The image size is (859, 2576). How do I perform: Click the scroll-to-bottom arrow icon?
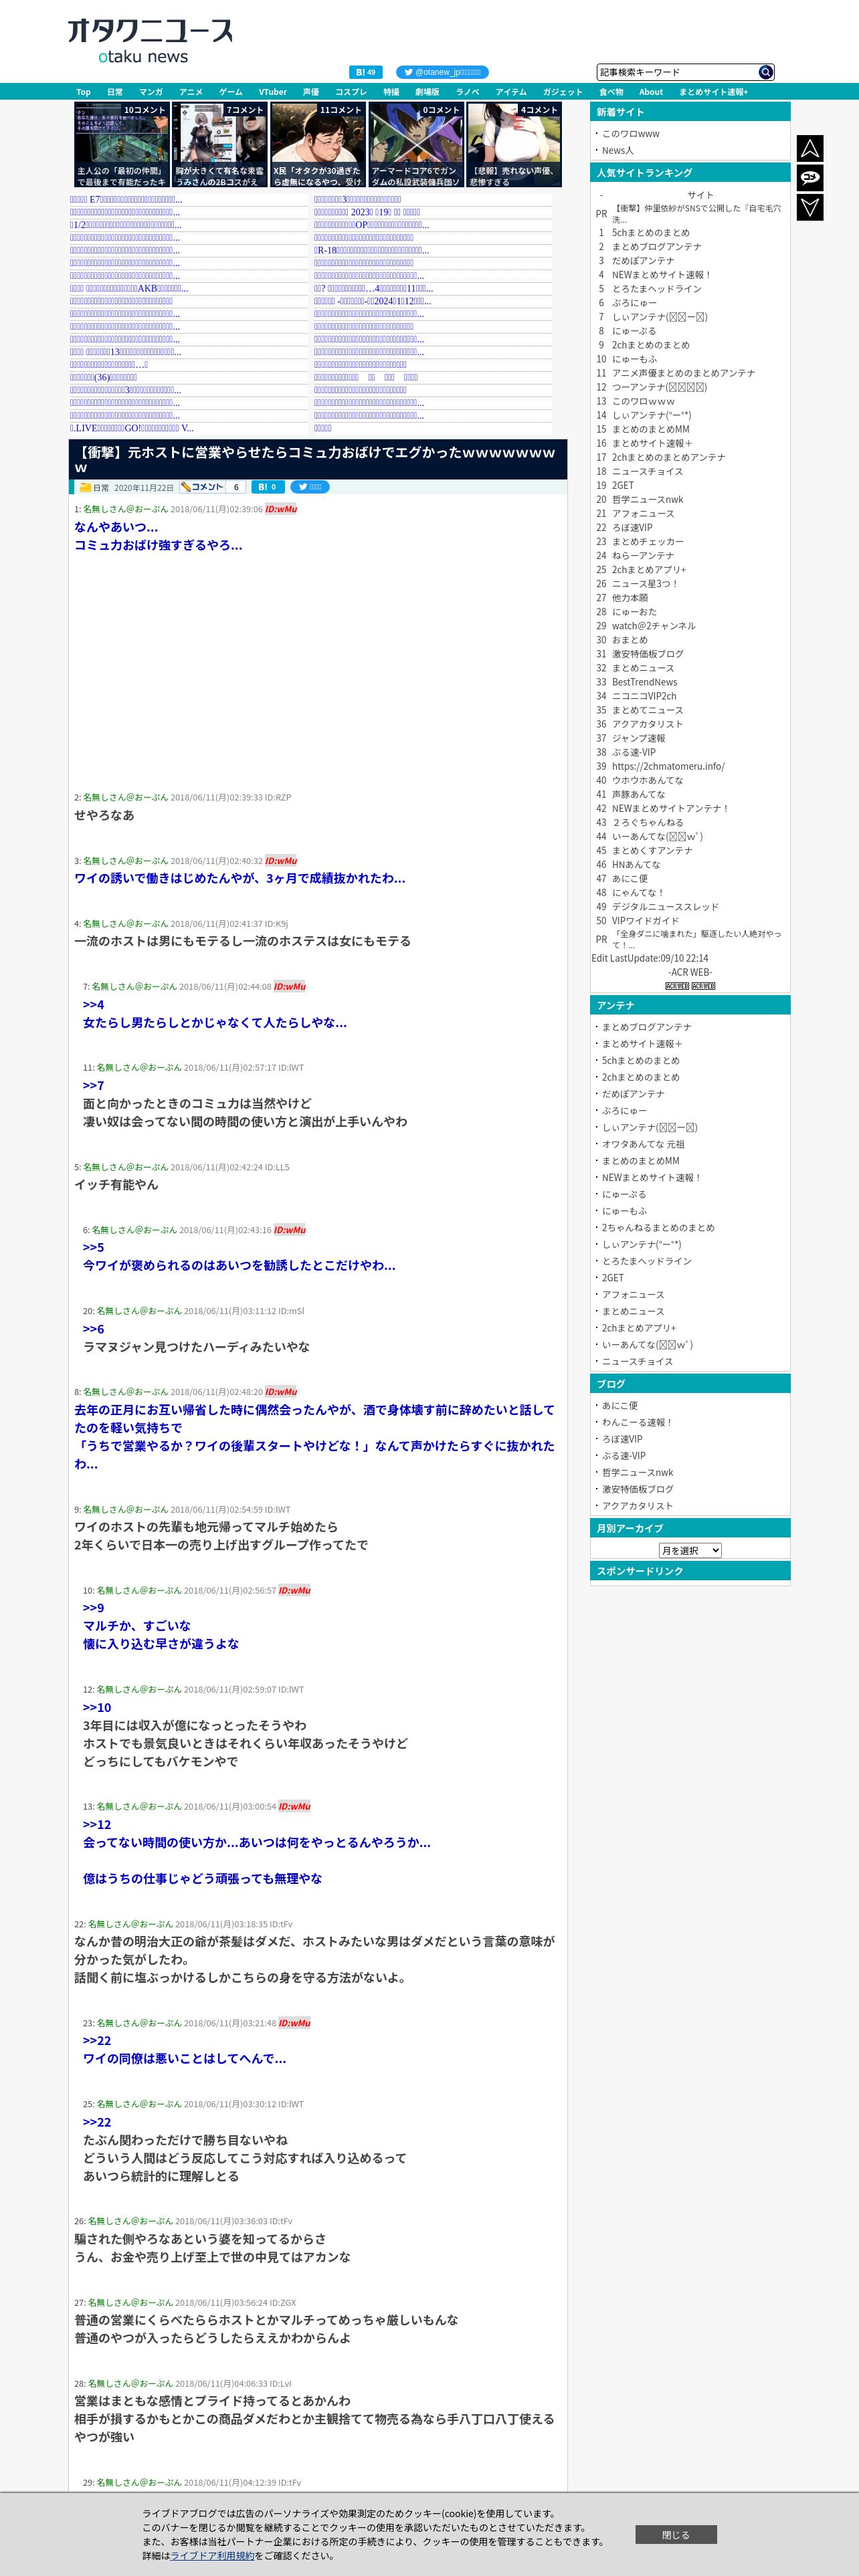810,207
